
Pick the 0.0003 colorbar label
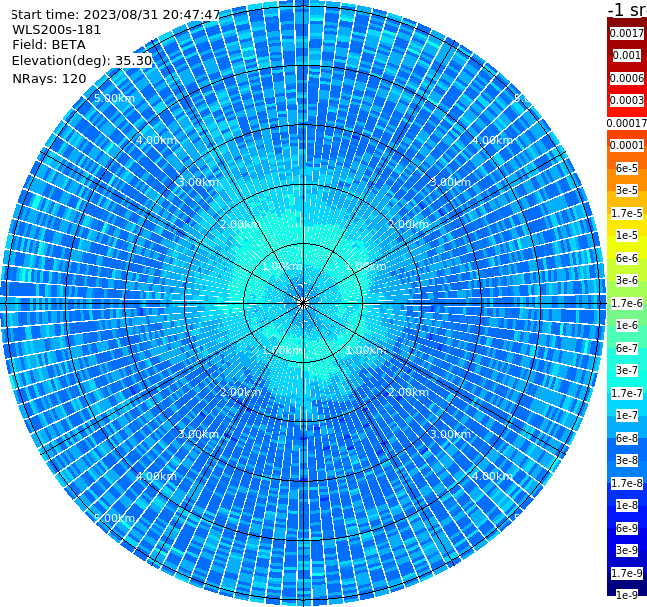point(627,100)
